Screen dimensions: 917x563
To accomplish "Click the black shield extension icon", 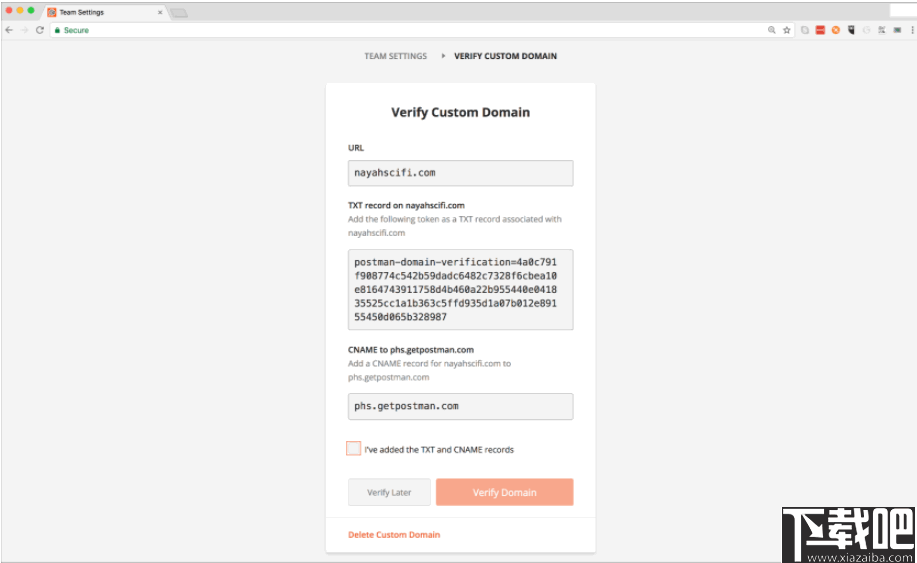I will 851,30.
